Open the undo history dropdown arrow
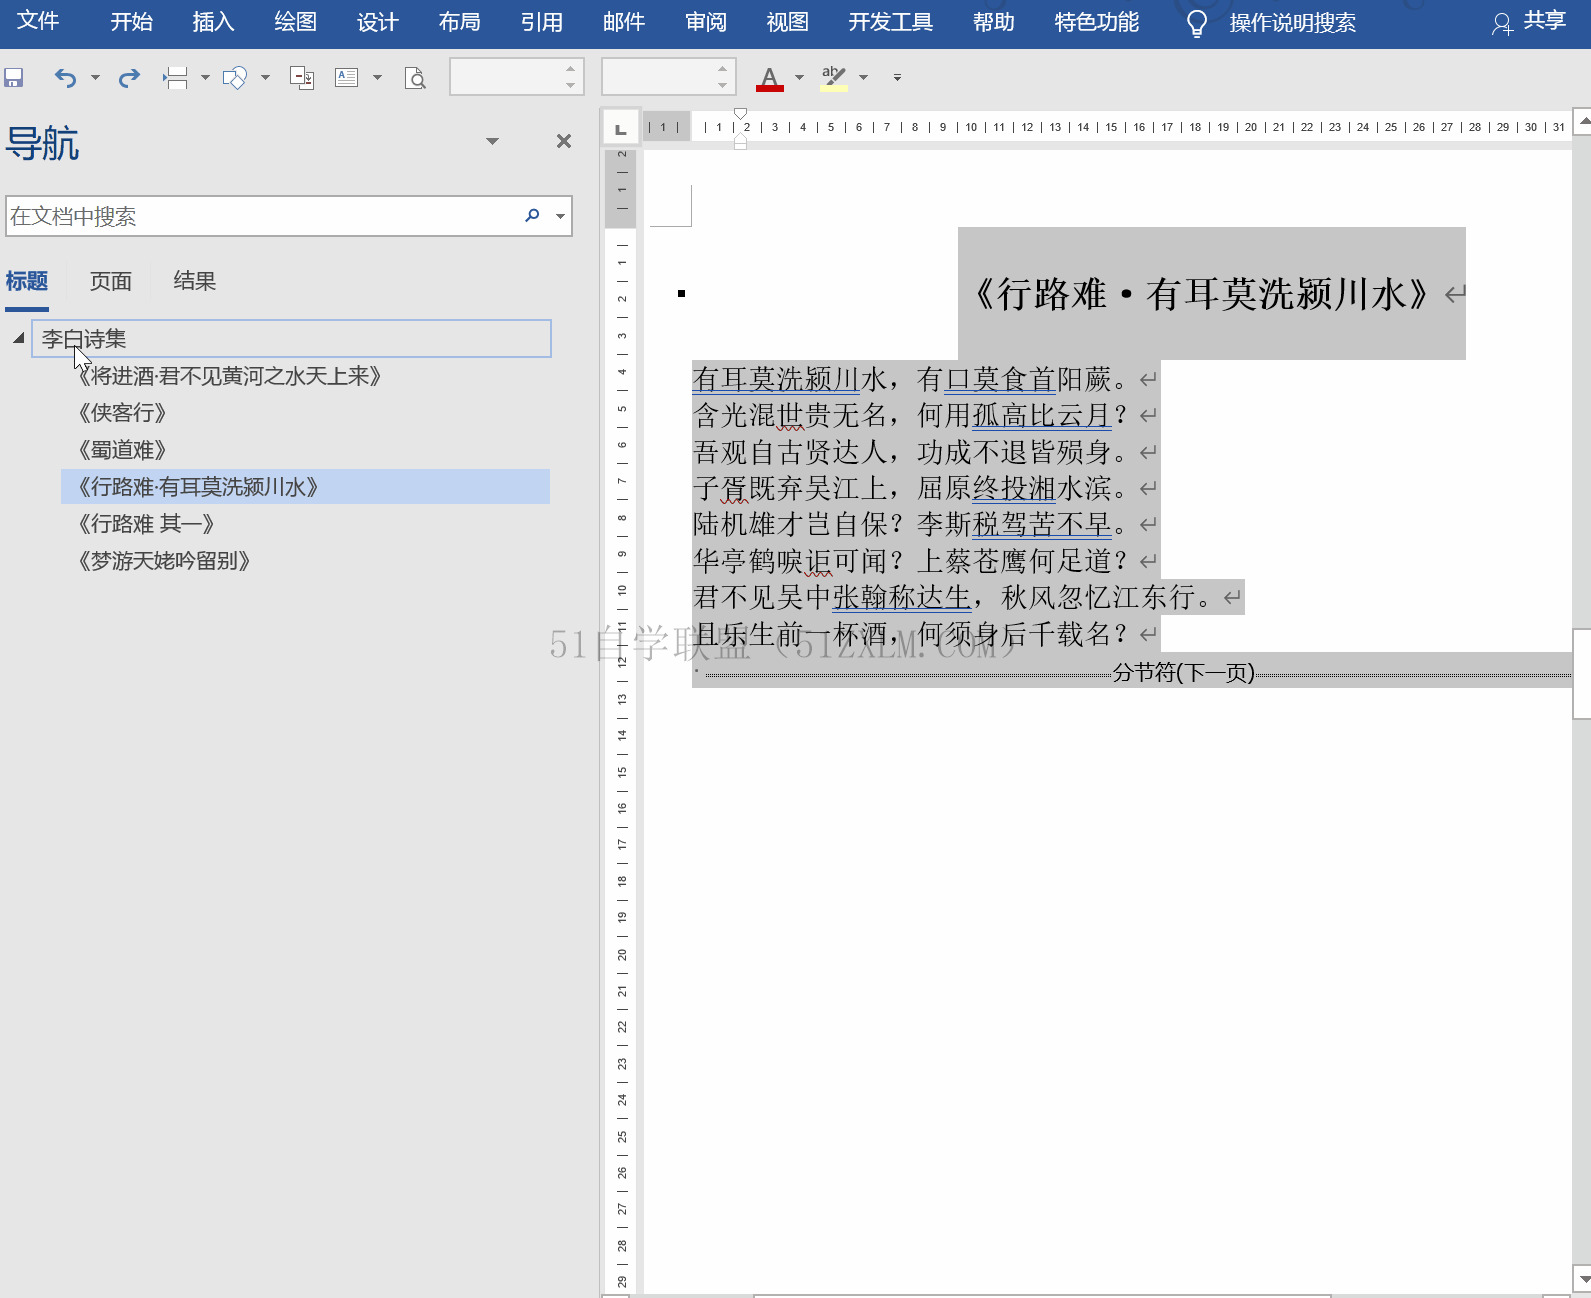The image size is (1591, 1298). click(x=95, y=78)
